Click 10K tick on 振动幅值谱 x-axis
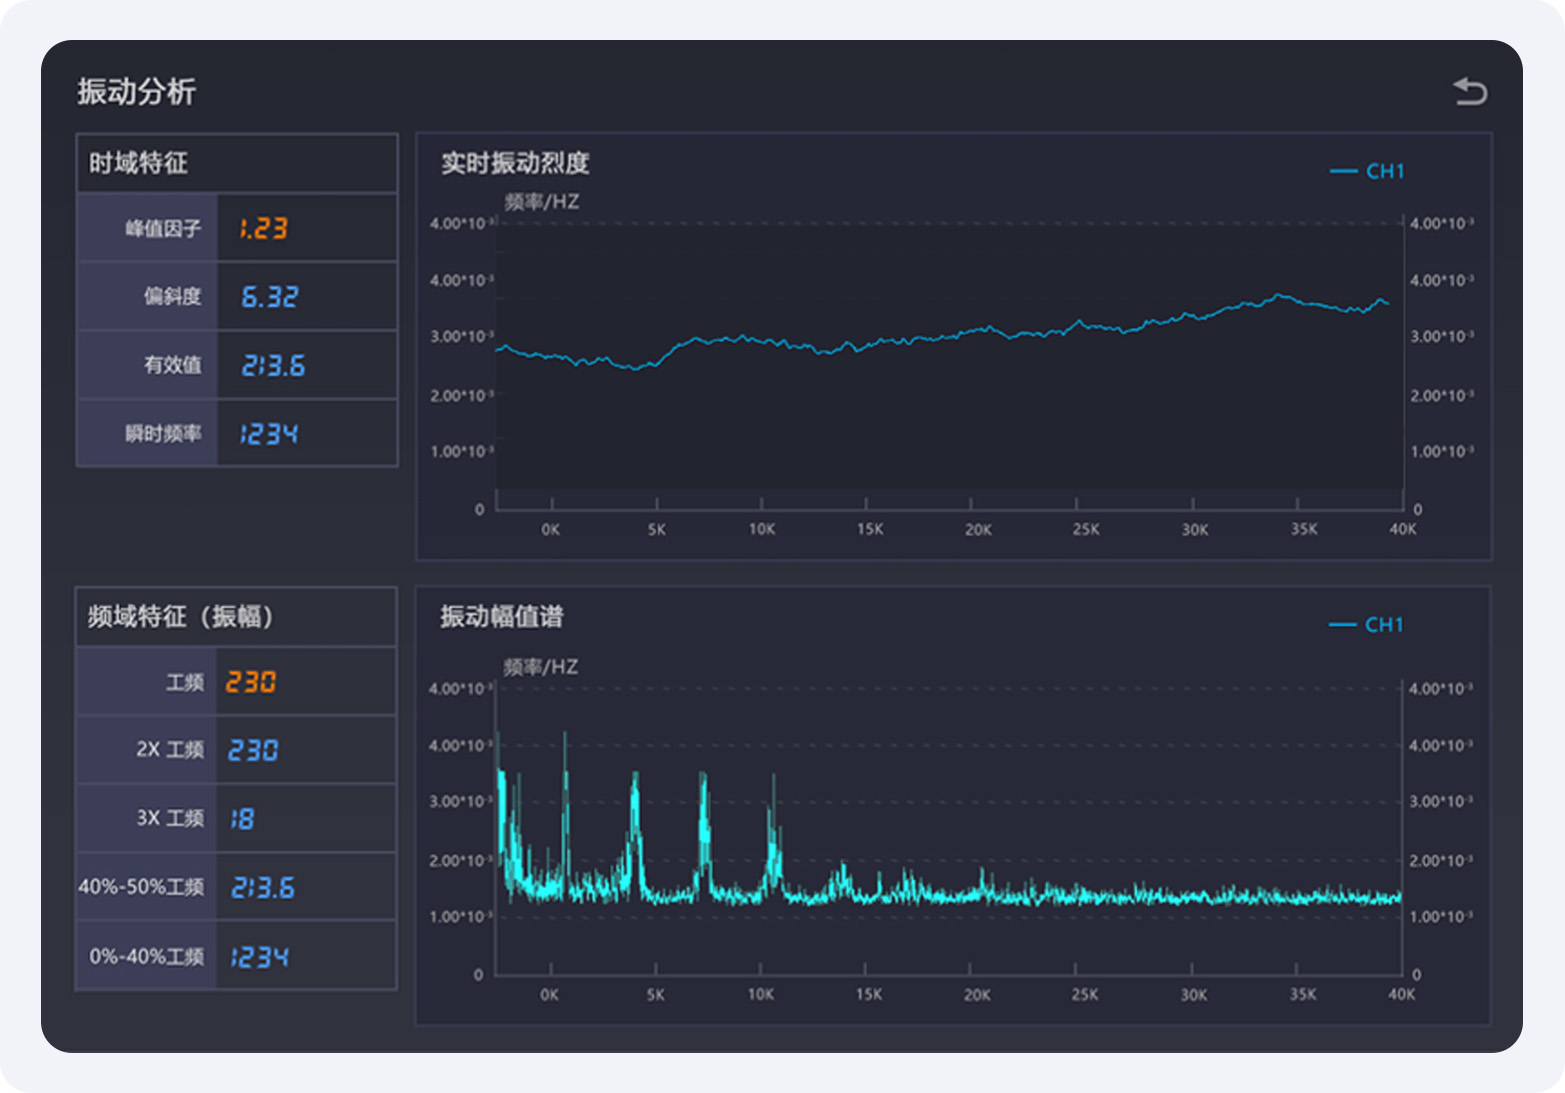This screenshot has height=1093, width=1565. point(761,995)
